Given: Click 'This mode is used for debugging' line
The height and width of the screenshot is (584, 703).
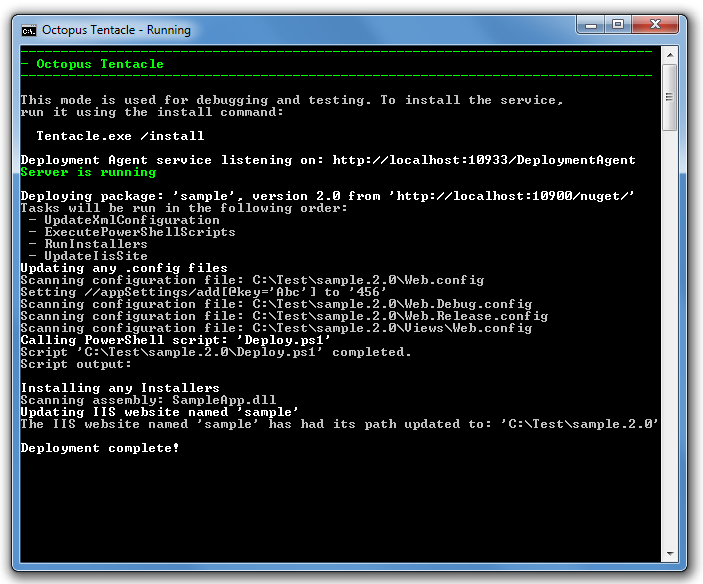Looking at the screenshot, I should [292, 100].
